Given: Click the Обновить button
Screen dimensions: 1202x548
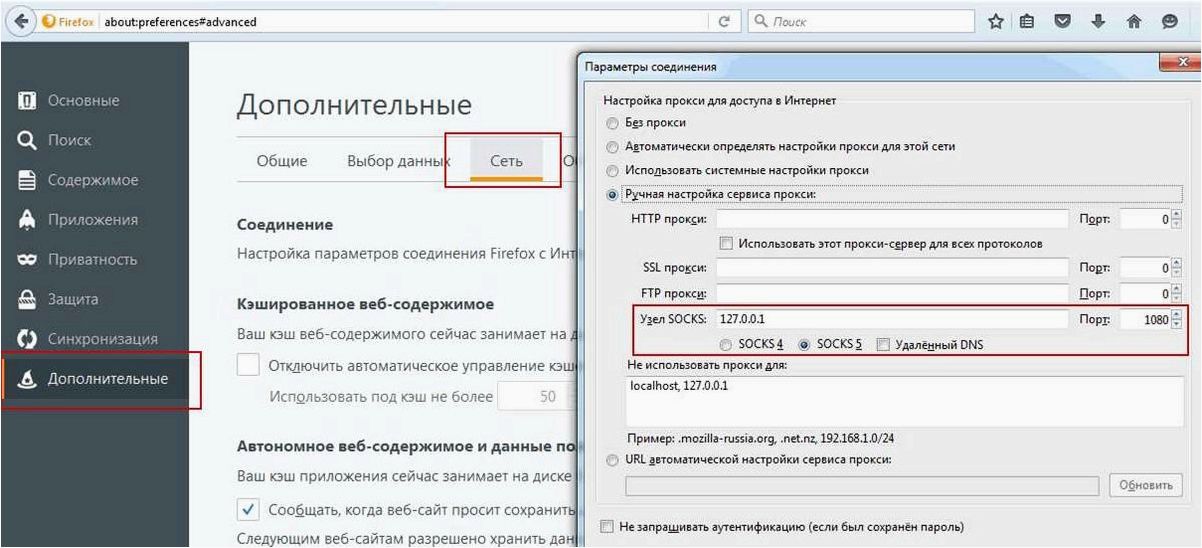Looking at the screenshot, I should pos(1146,486).
